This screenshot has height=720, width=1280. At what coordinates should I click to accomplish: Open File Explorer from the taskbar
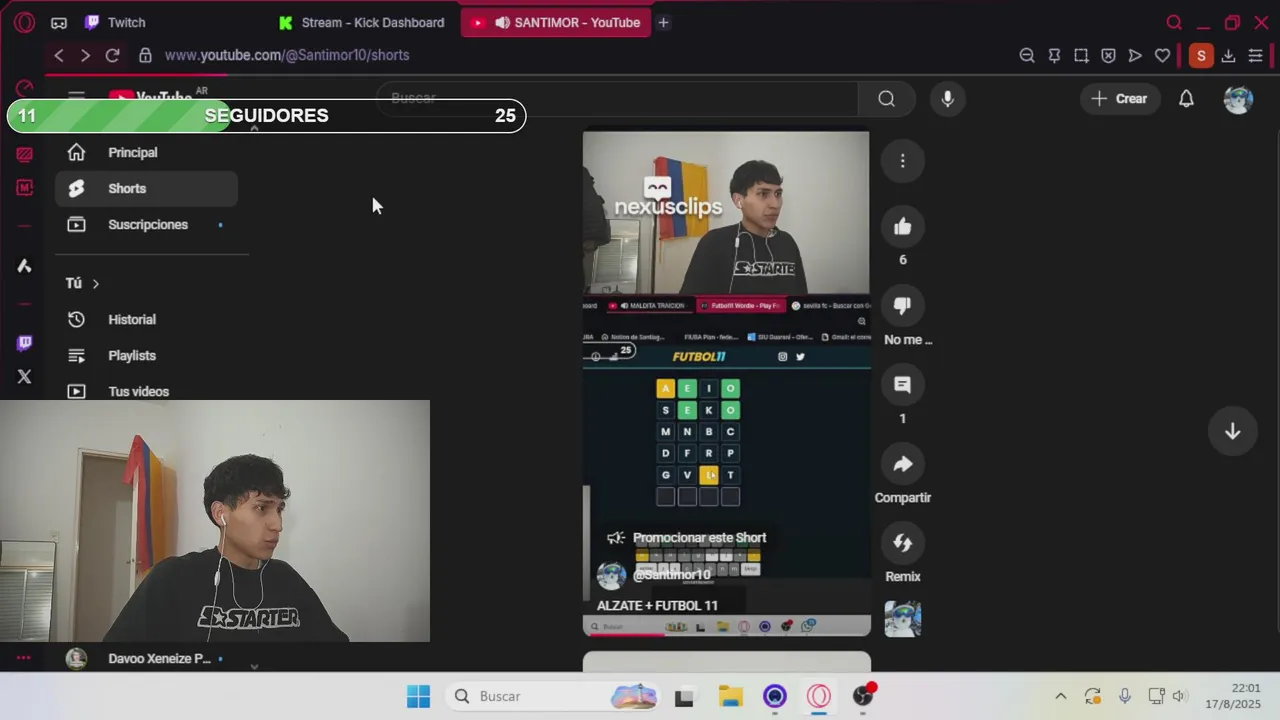coord(731,696)
